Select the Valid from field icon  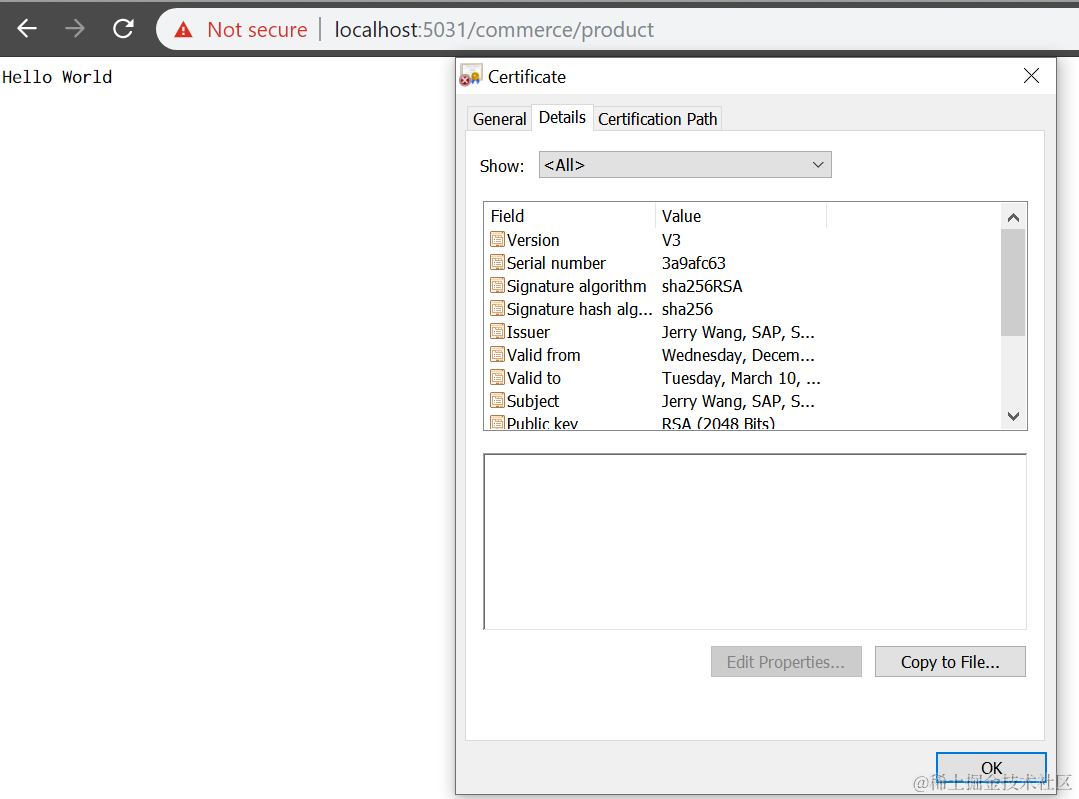click(x=497, y=354)
